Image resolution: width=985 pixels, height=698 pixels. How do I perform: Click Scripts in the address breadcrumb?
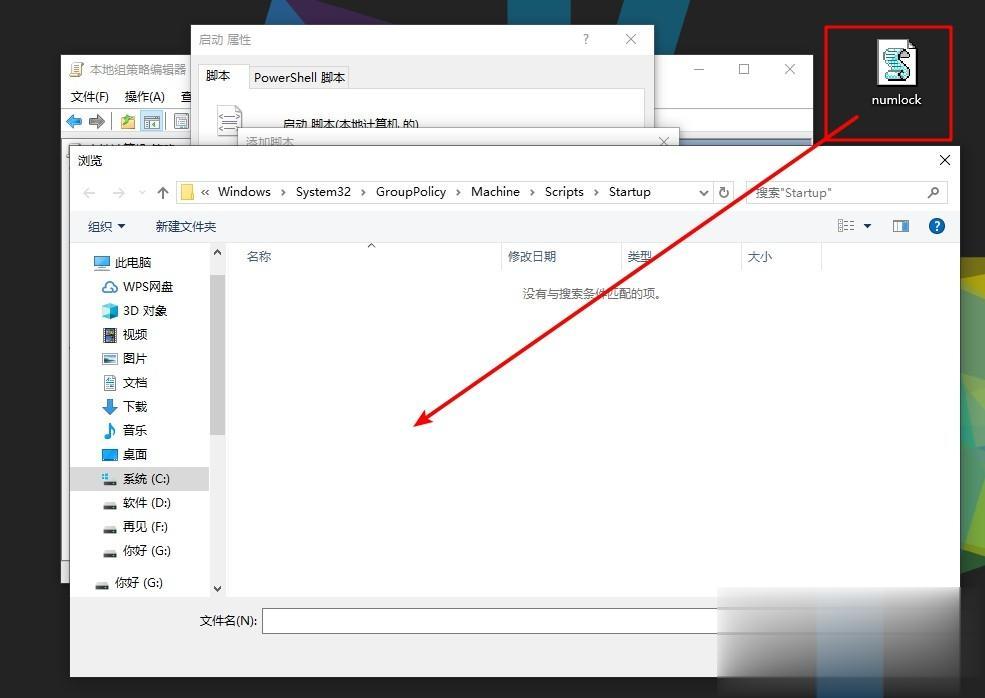(x=563, y=192)
